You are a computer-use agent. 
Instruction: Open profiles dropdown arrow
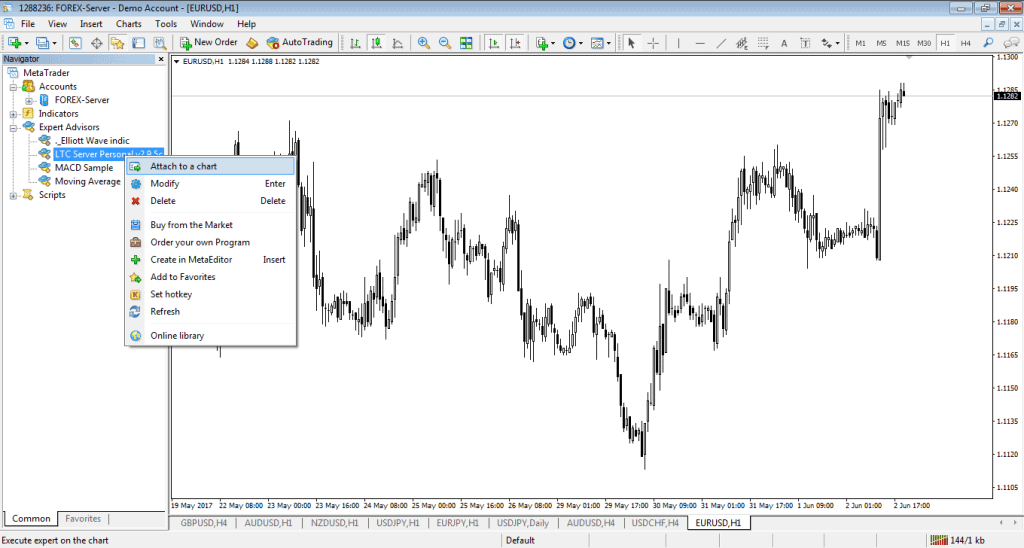click(x=54, y=44)
